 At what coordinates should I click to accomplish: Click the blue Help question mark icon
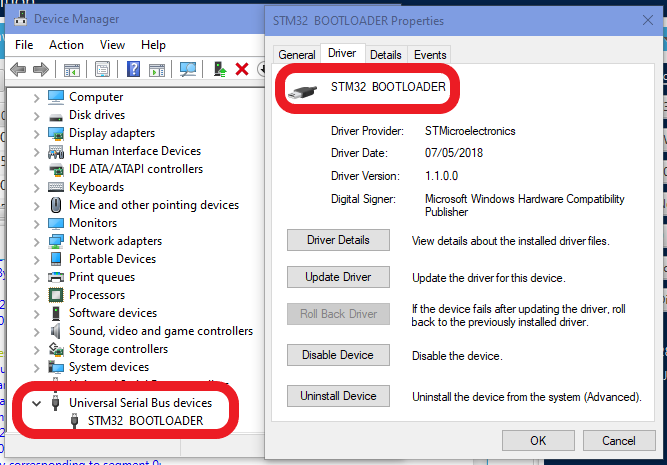[133, 69]
